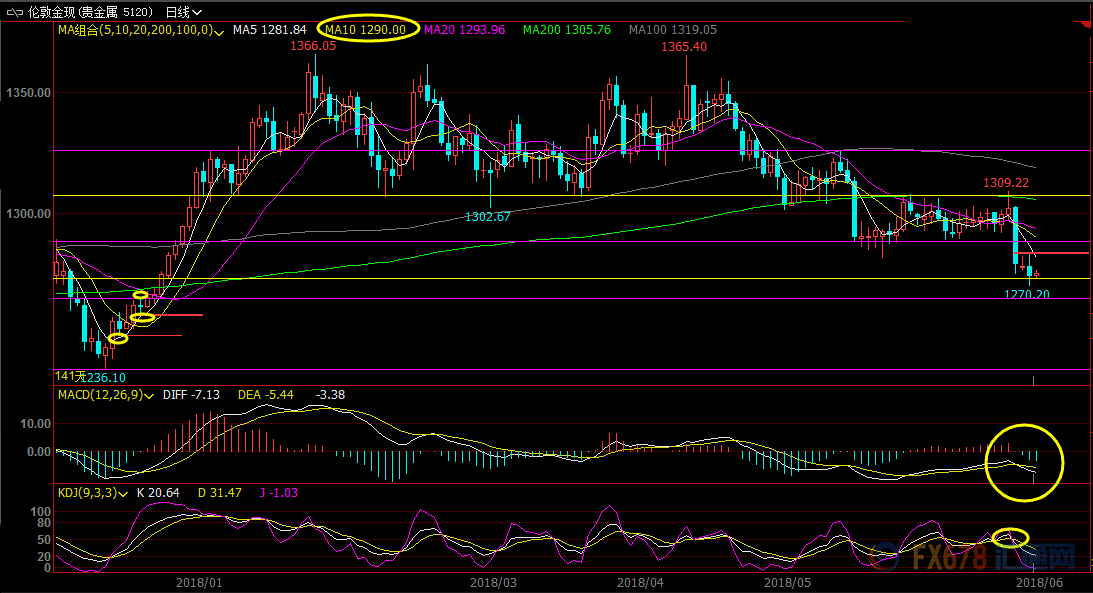The height and width of the screenshot is (593, 1093).
Task: Click the DIFF -7.13 value label
Action: [x=191, y=395]
